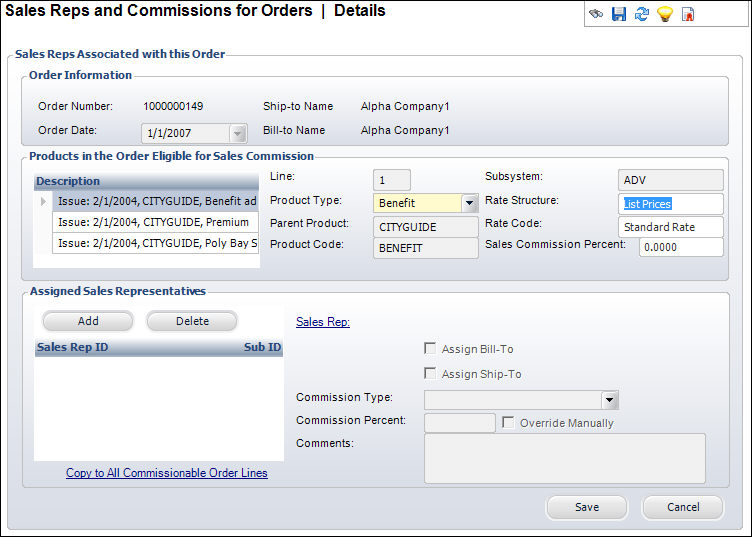The width and height of the screenshot is (752, 537).
Task: Click the Cancel button
Action: click(683, 507)
